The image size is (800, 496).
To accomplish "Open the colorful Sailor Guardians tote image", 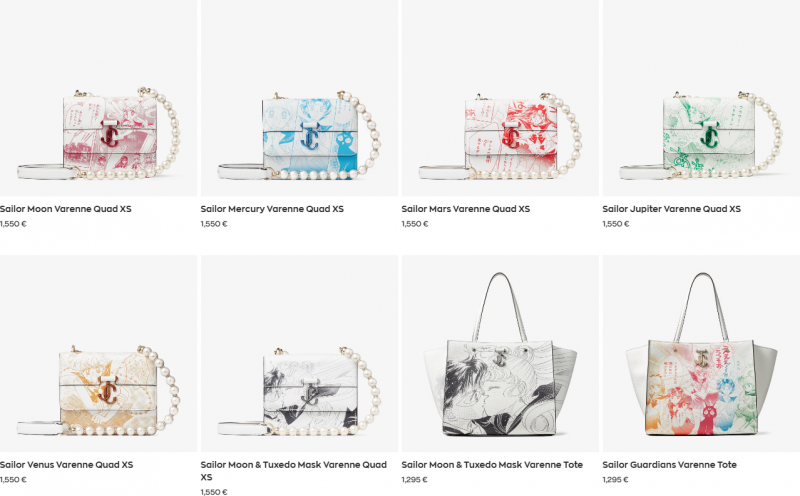I will pyautogui.click(x=701, y=354).
